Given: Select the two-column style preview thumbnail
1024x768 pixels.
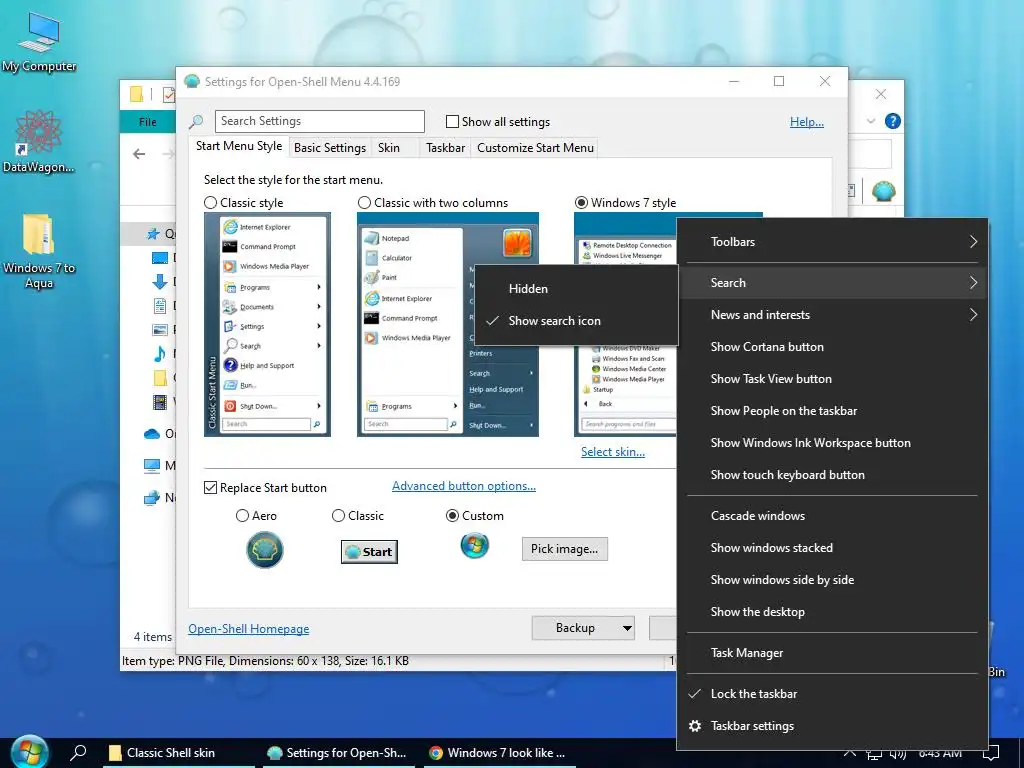Looking at the screenshot, I should (x=447, y=325).
